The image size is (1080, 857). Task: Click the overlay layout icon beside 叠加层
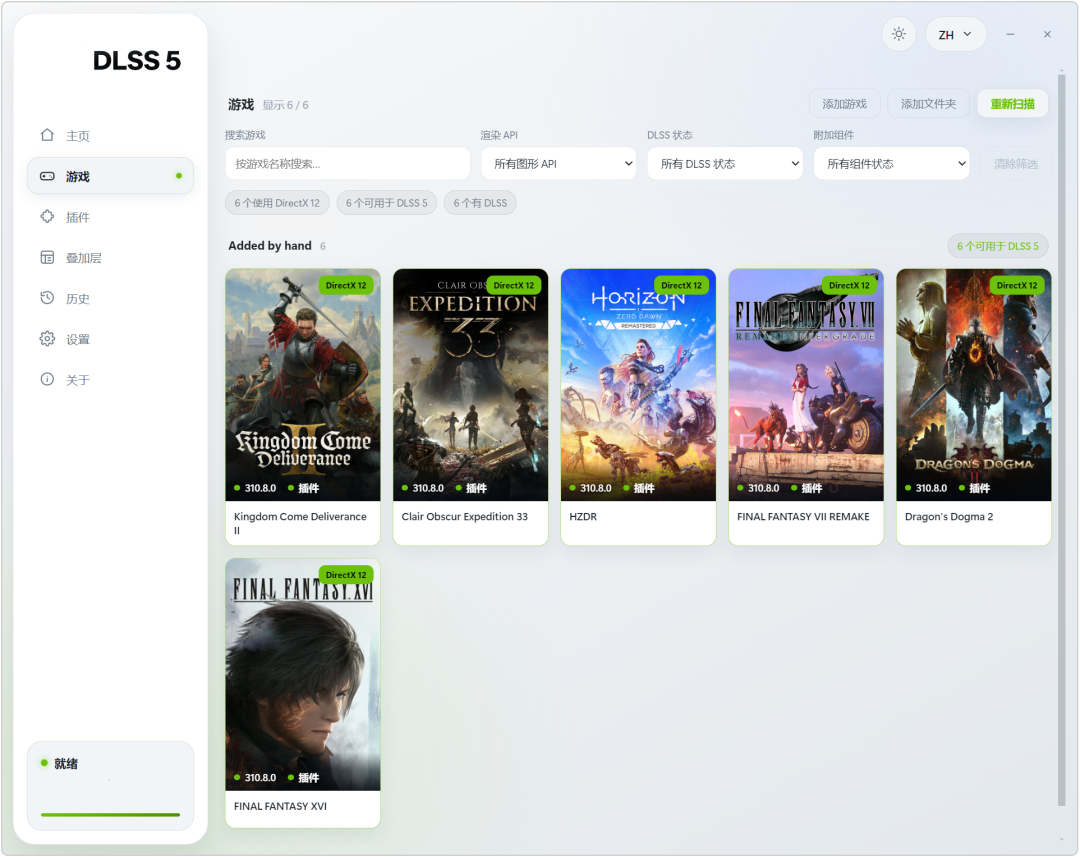click(47, 258)
